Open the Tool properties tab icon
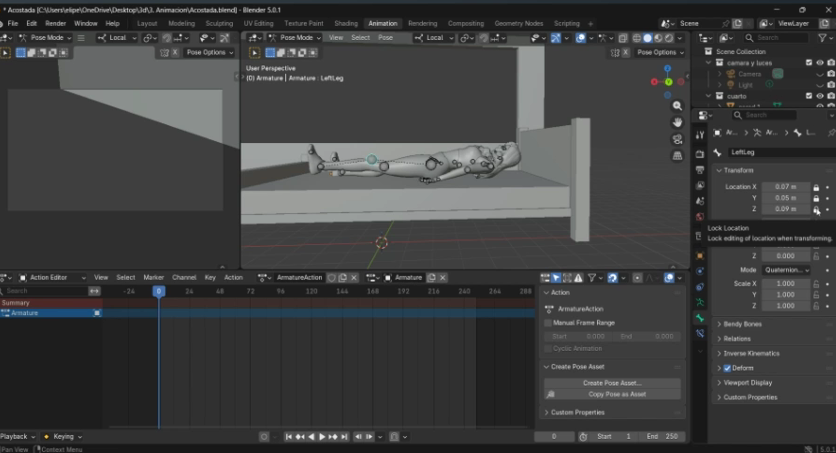The image size is (836, 453). coord(700,134)
